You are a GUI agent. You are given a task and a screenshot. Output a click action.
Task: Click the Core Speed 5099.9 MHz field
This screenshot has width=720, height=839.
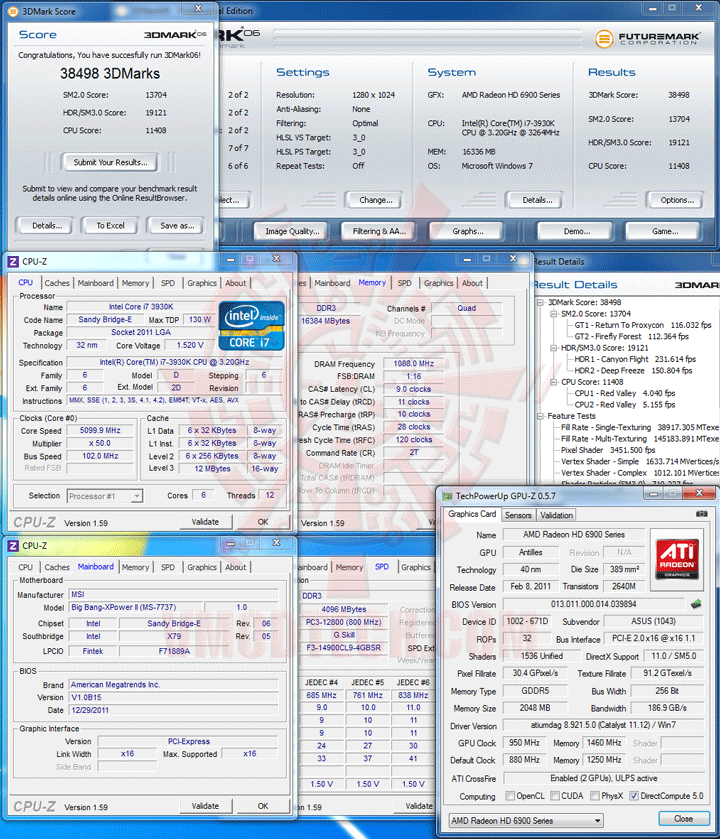click(x=100, y=431)
